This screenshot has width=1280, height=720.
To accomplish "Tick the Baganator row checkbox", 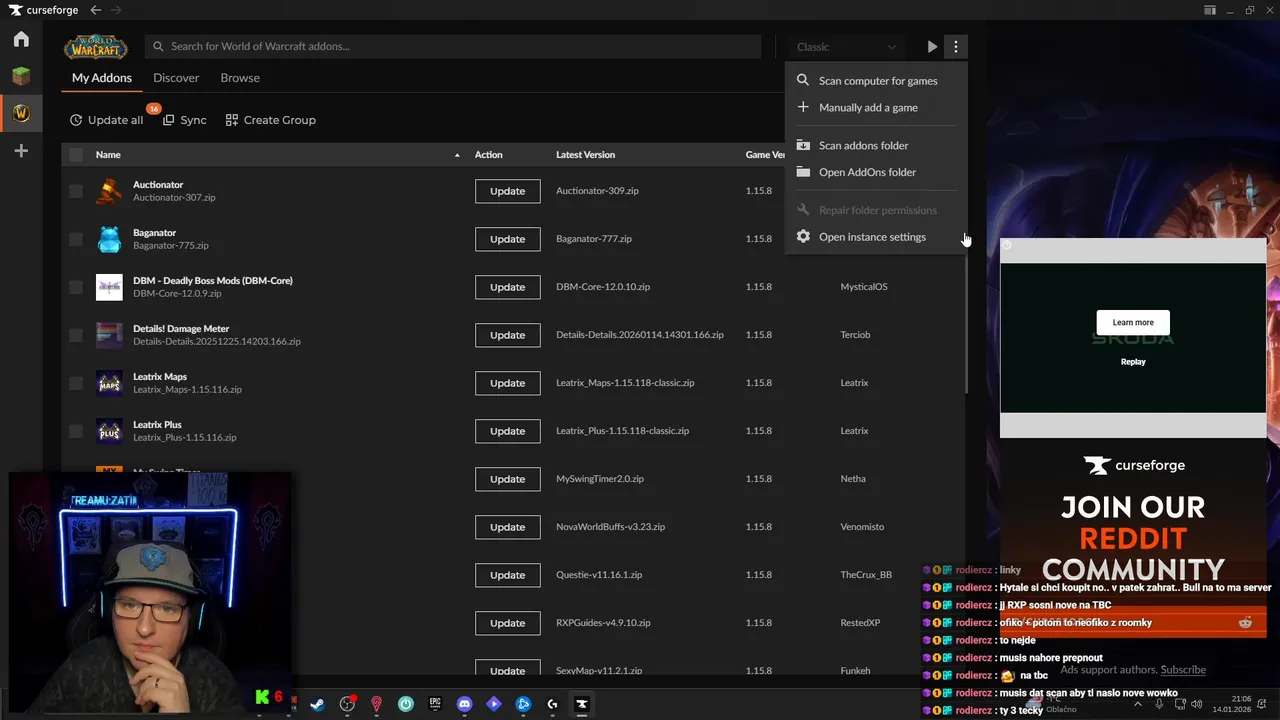I will pos(76,239).
